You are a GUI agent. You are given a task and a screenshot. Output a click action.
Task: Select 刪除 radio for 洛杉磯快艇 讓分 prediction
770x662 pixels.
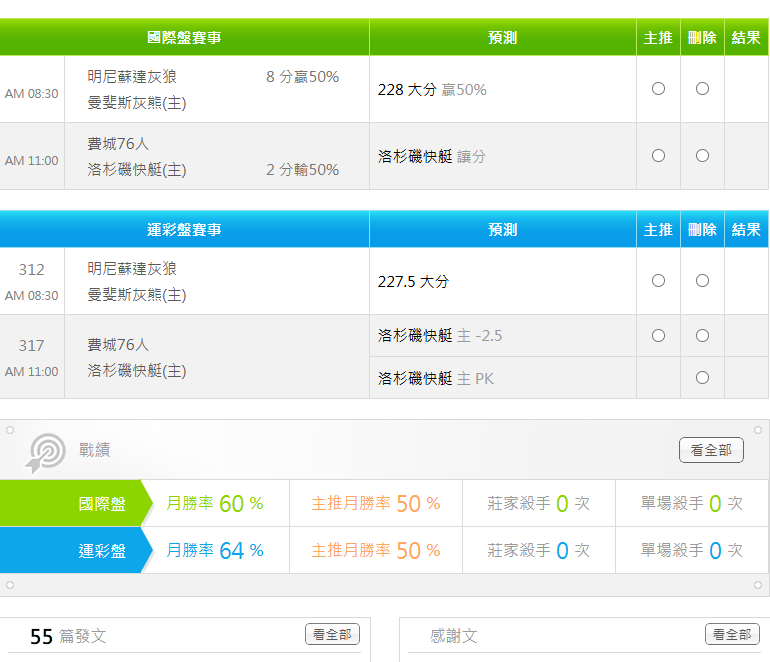(702, 156)
